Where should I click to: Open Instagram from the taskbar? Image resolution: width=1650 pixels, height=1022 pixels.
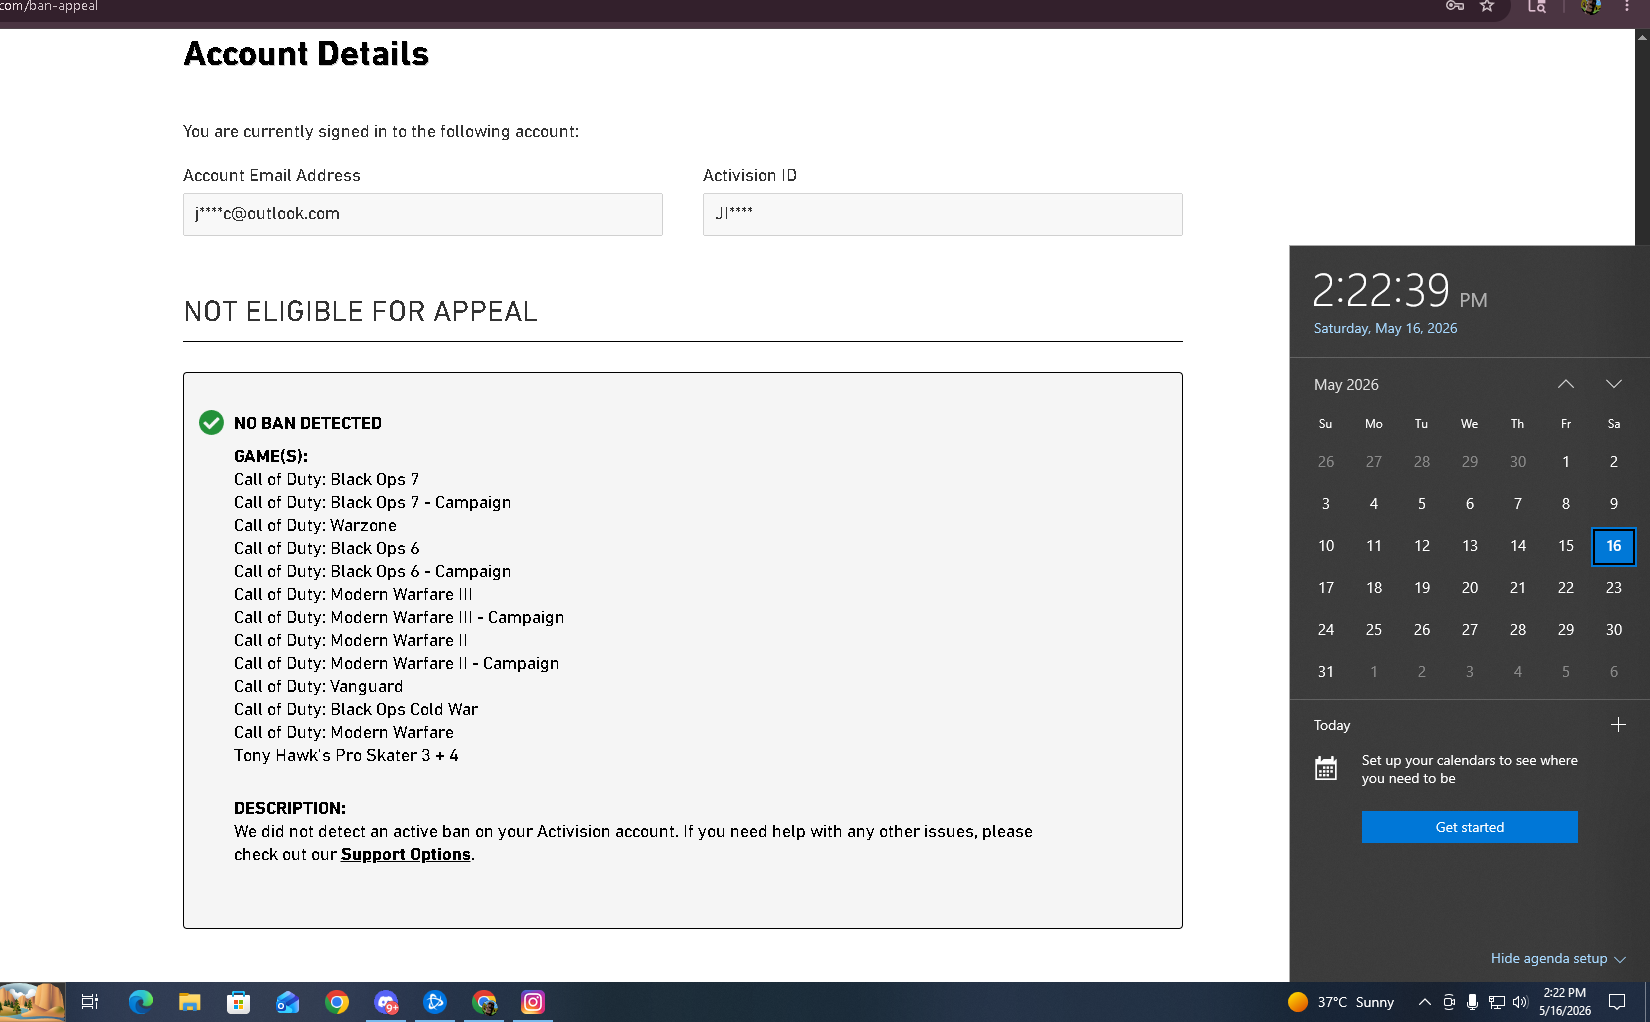coord(533,1002)
